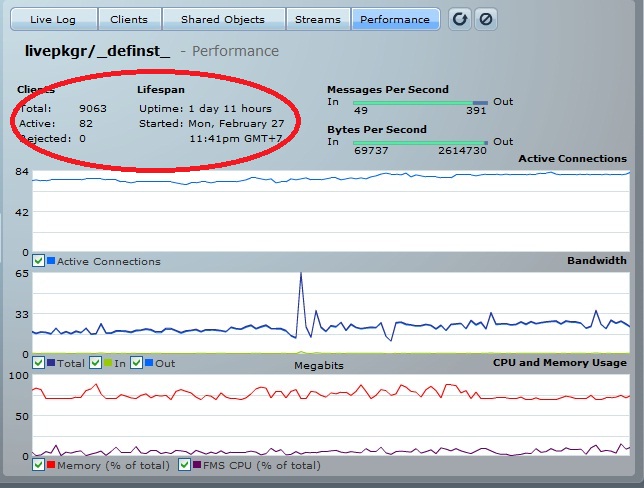Screen dimensions: 644x488
Task: Uncheck the Total bandwidth checkbox
Action: (x=38, y=363)
